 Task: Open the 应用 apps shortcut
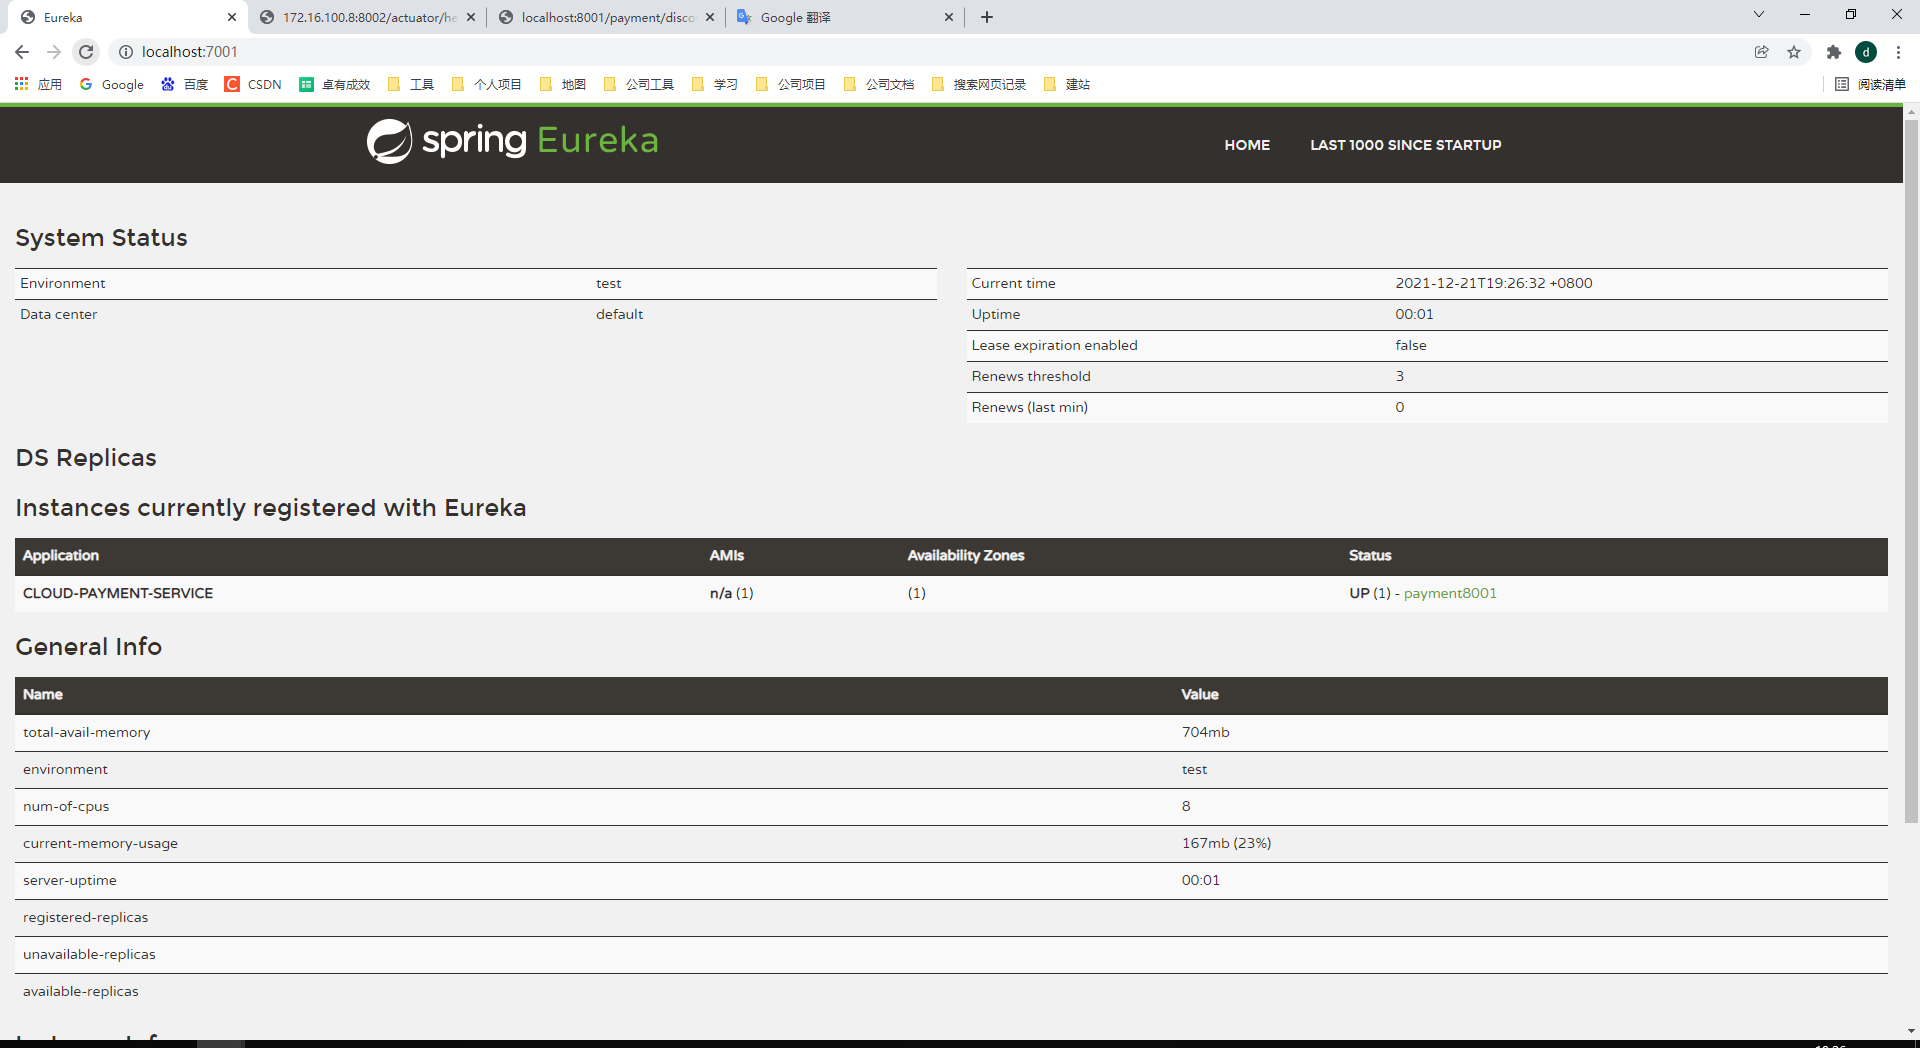coord(38,84)
